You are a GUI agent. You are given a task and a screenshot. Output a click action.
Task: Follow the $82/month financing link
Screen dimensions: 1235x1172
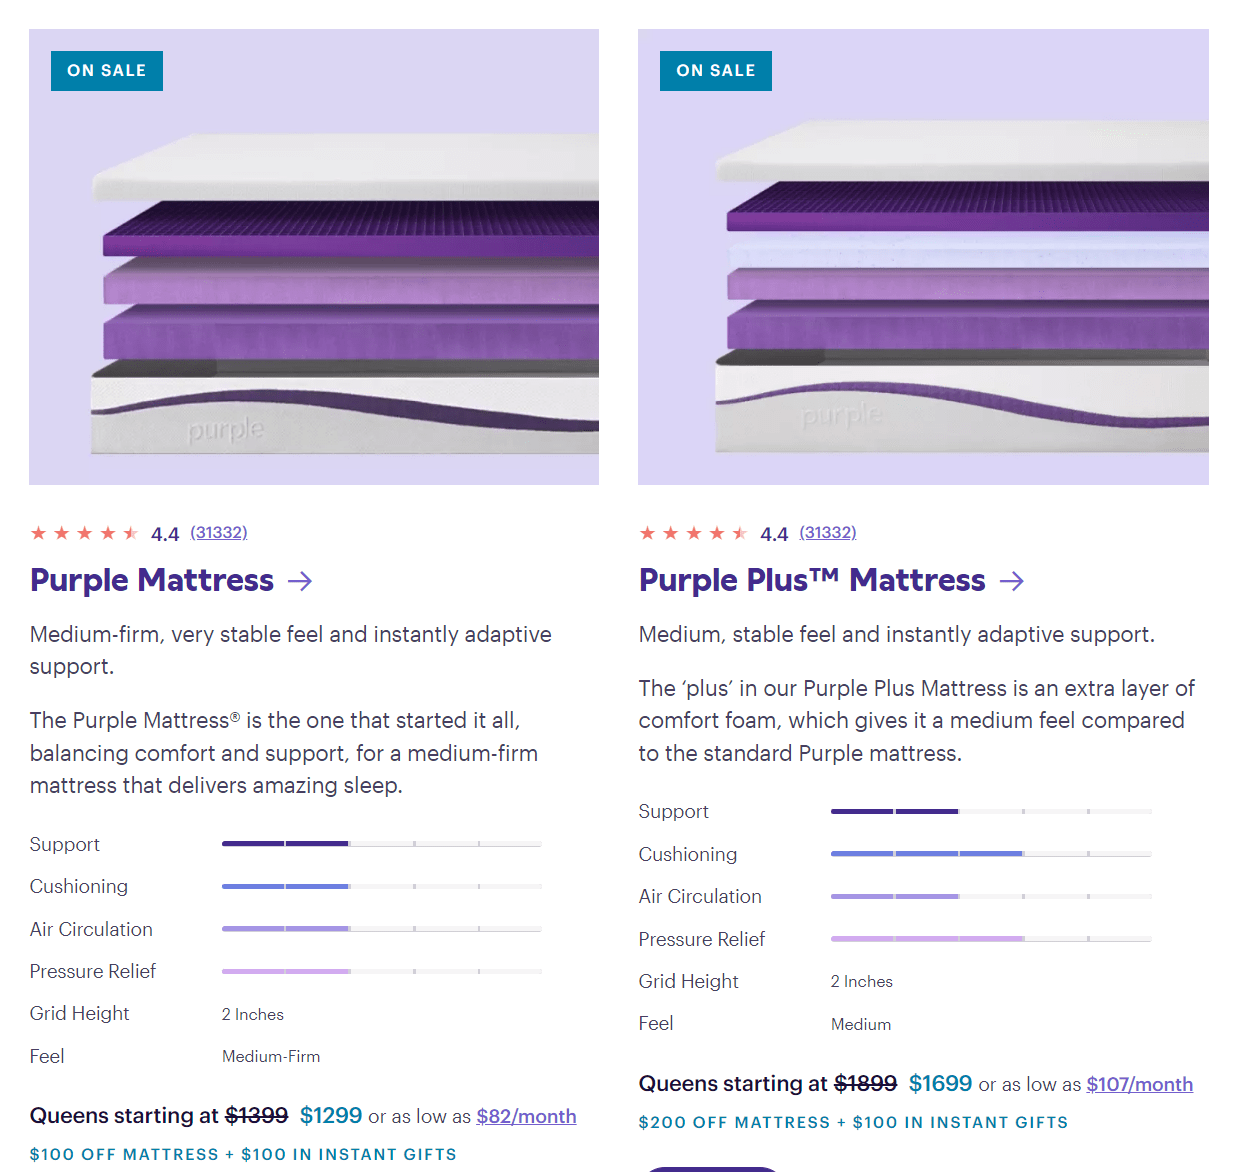pyautogui.click(x=526, y=1116)
